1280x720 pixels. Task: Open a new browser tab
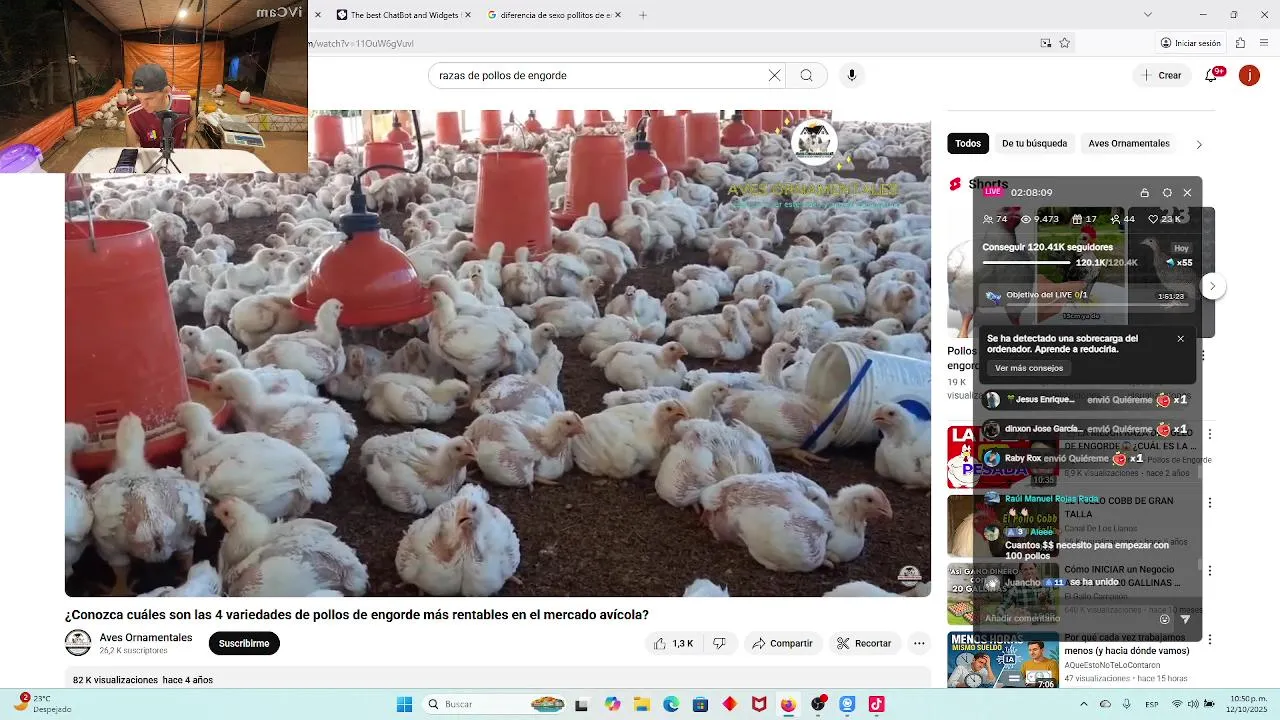tap(643, 15)
